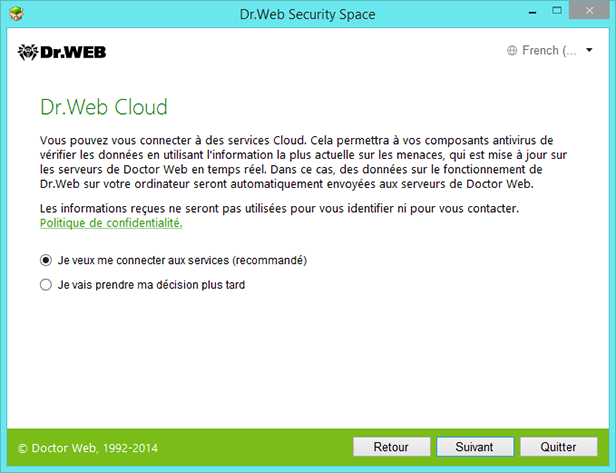Expand language list with arrow
Screen dimensions: 616x473
[x=589, y=50]
